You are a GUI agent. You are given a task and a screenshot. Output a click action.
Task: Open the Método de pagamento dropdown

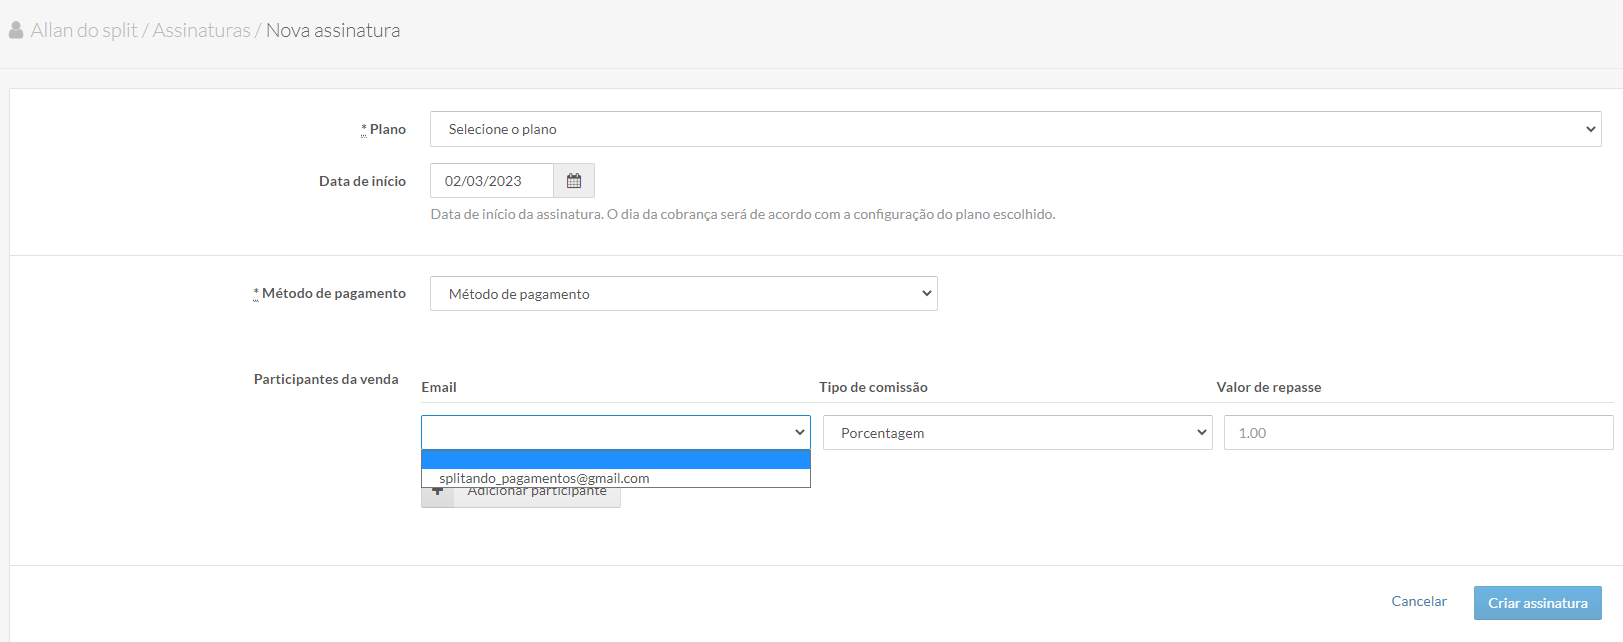tap(683, 294)
